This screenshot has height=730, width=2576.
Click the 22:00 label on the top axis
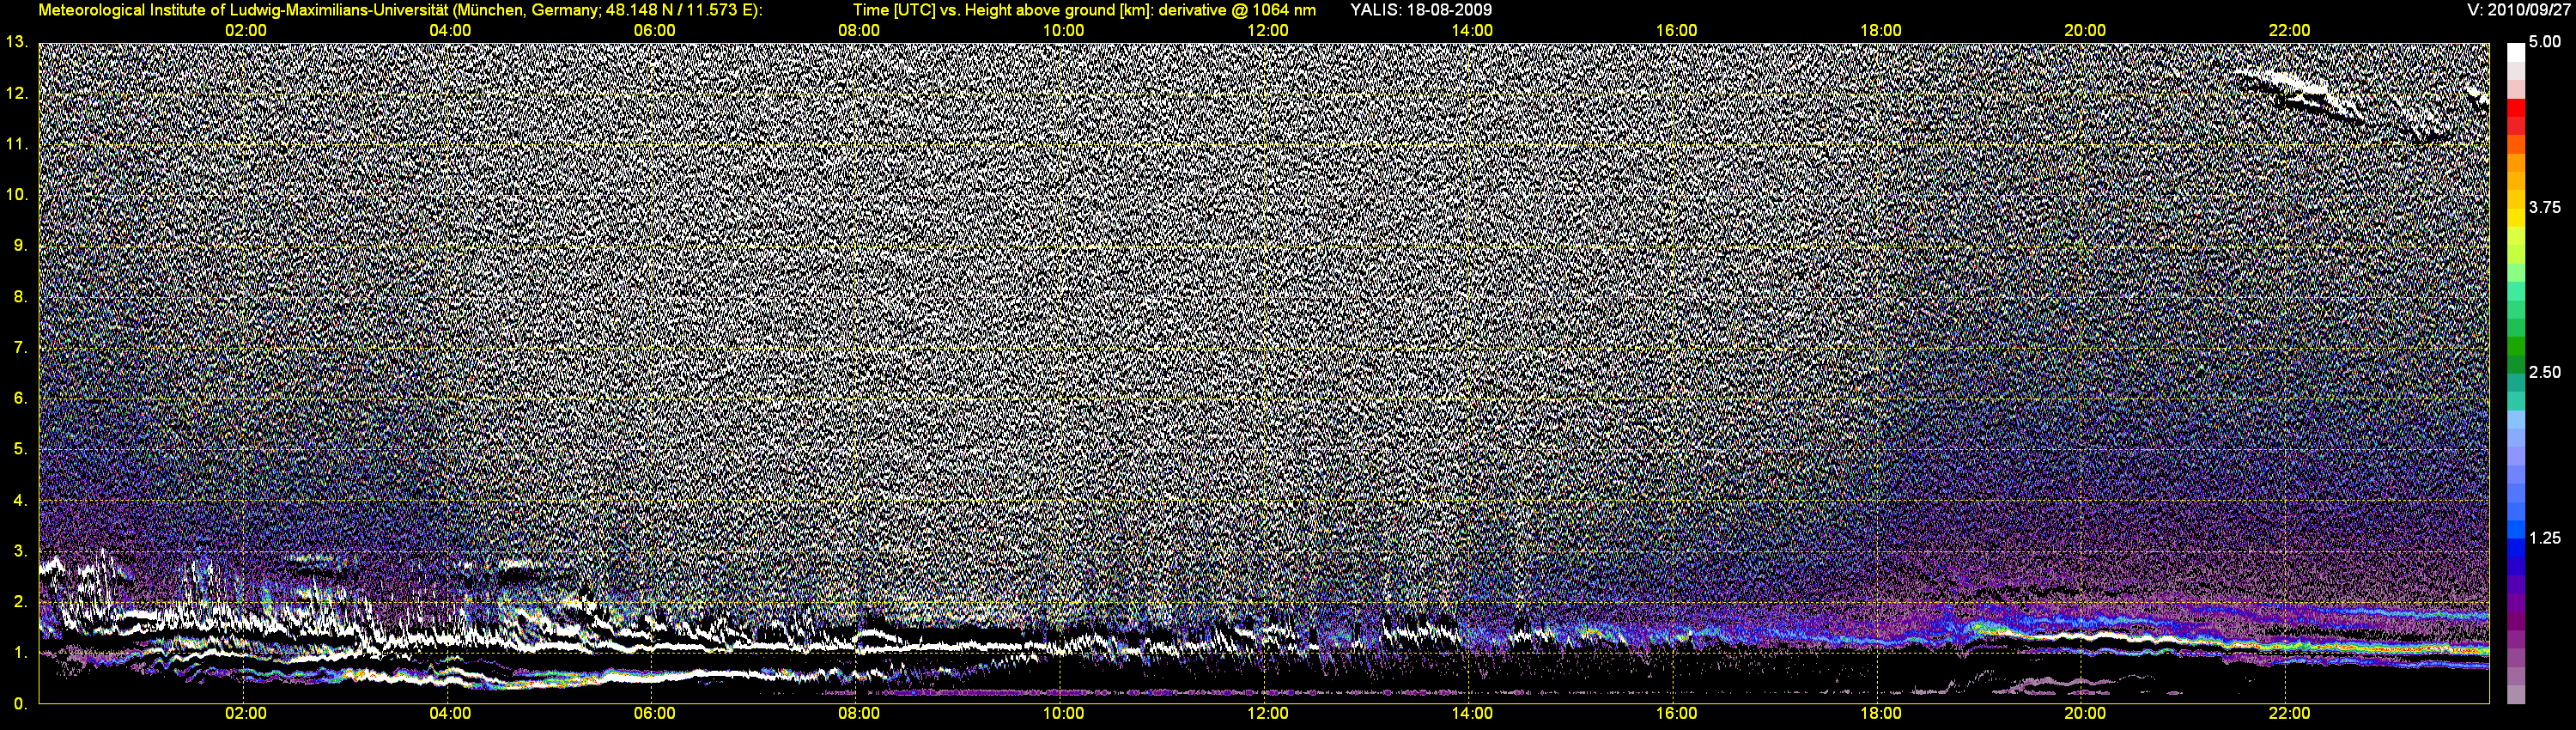click(x=2290, y=31)
